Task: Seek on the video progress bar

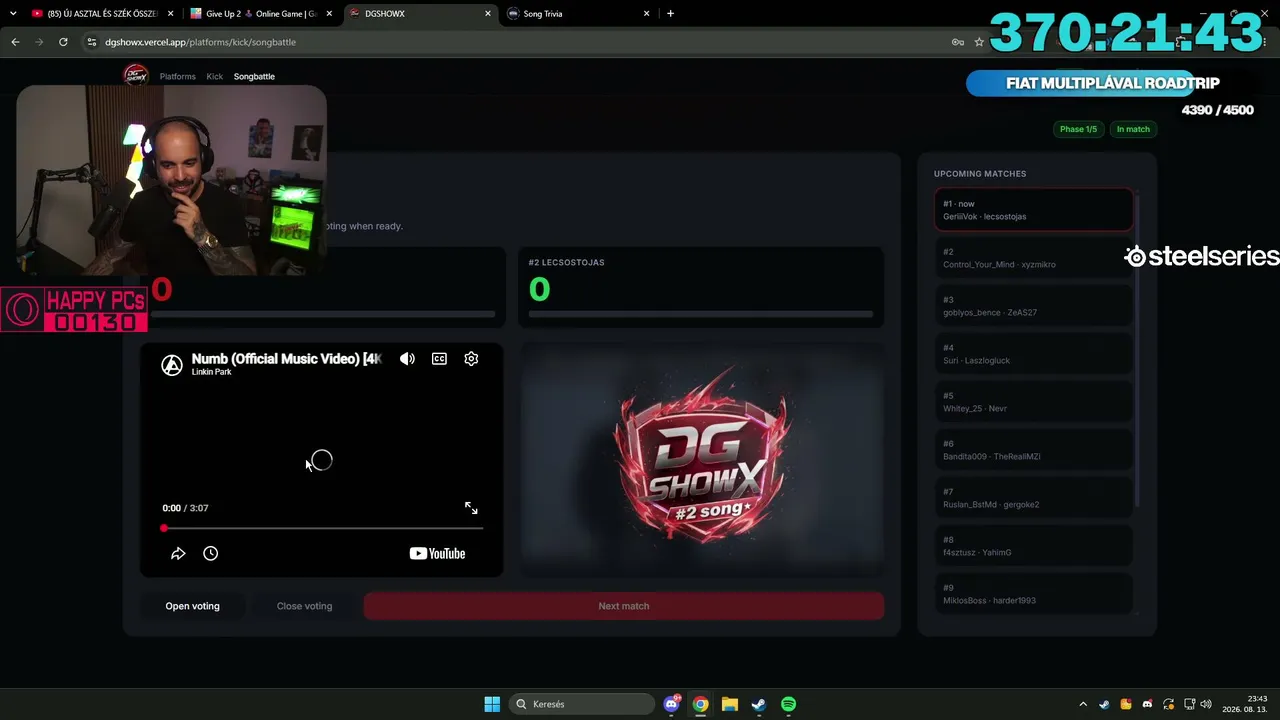Action: (322, 528)
